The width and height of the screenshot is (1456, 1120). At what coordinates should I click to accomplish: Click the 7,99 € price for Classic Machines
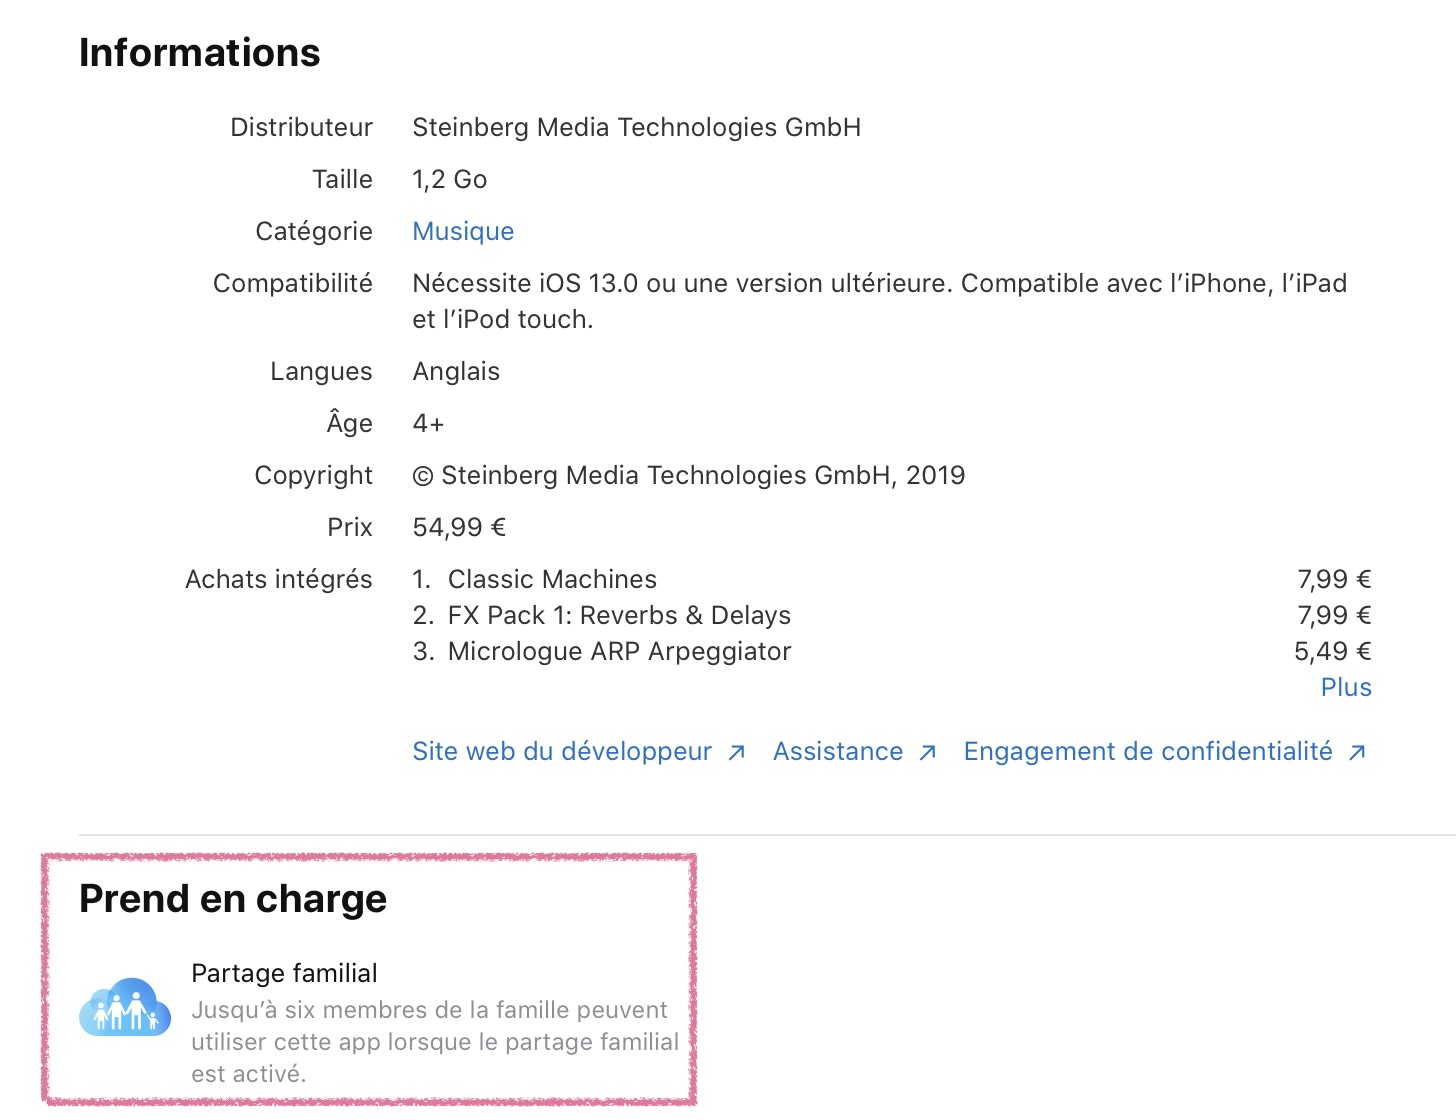[1334, 579]
